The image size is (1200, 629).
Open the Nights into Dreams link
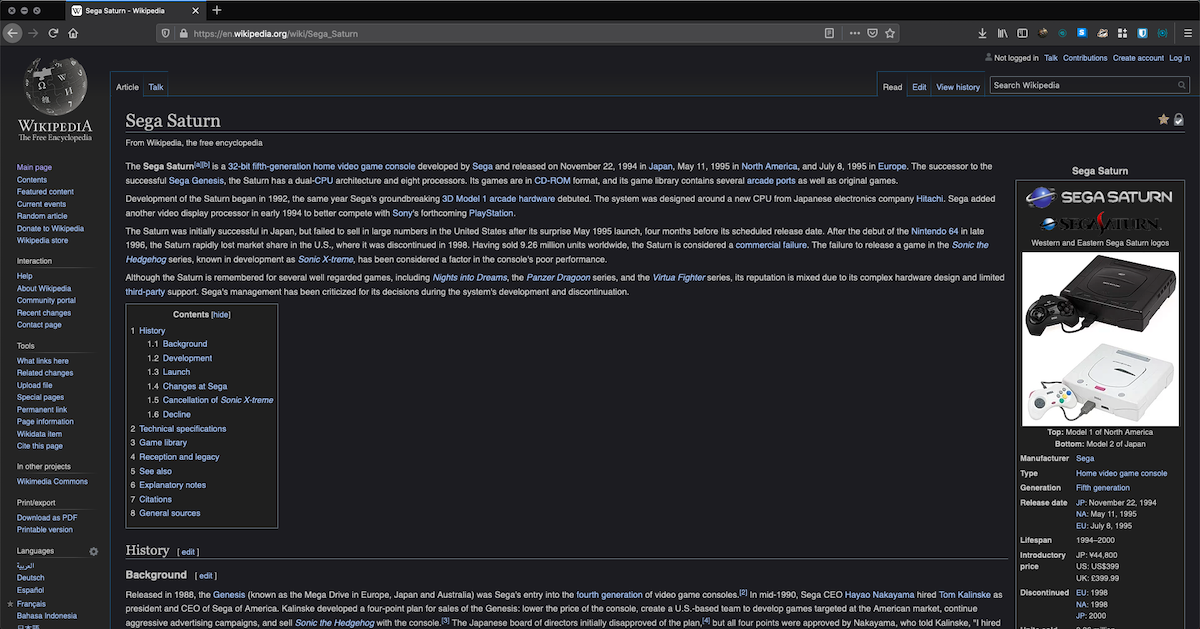470,277
